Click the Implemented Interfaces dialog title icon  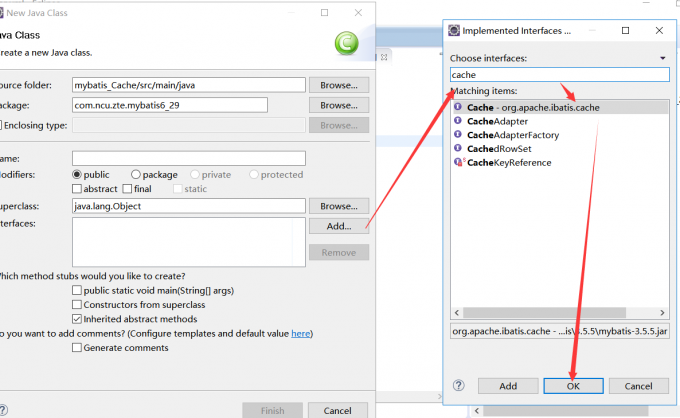454,31
